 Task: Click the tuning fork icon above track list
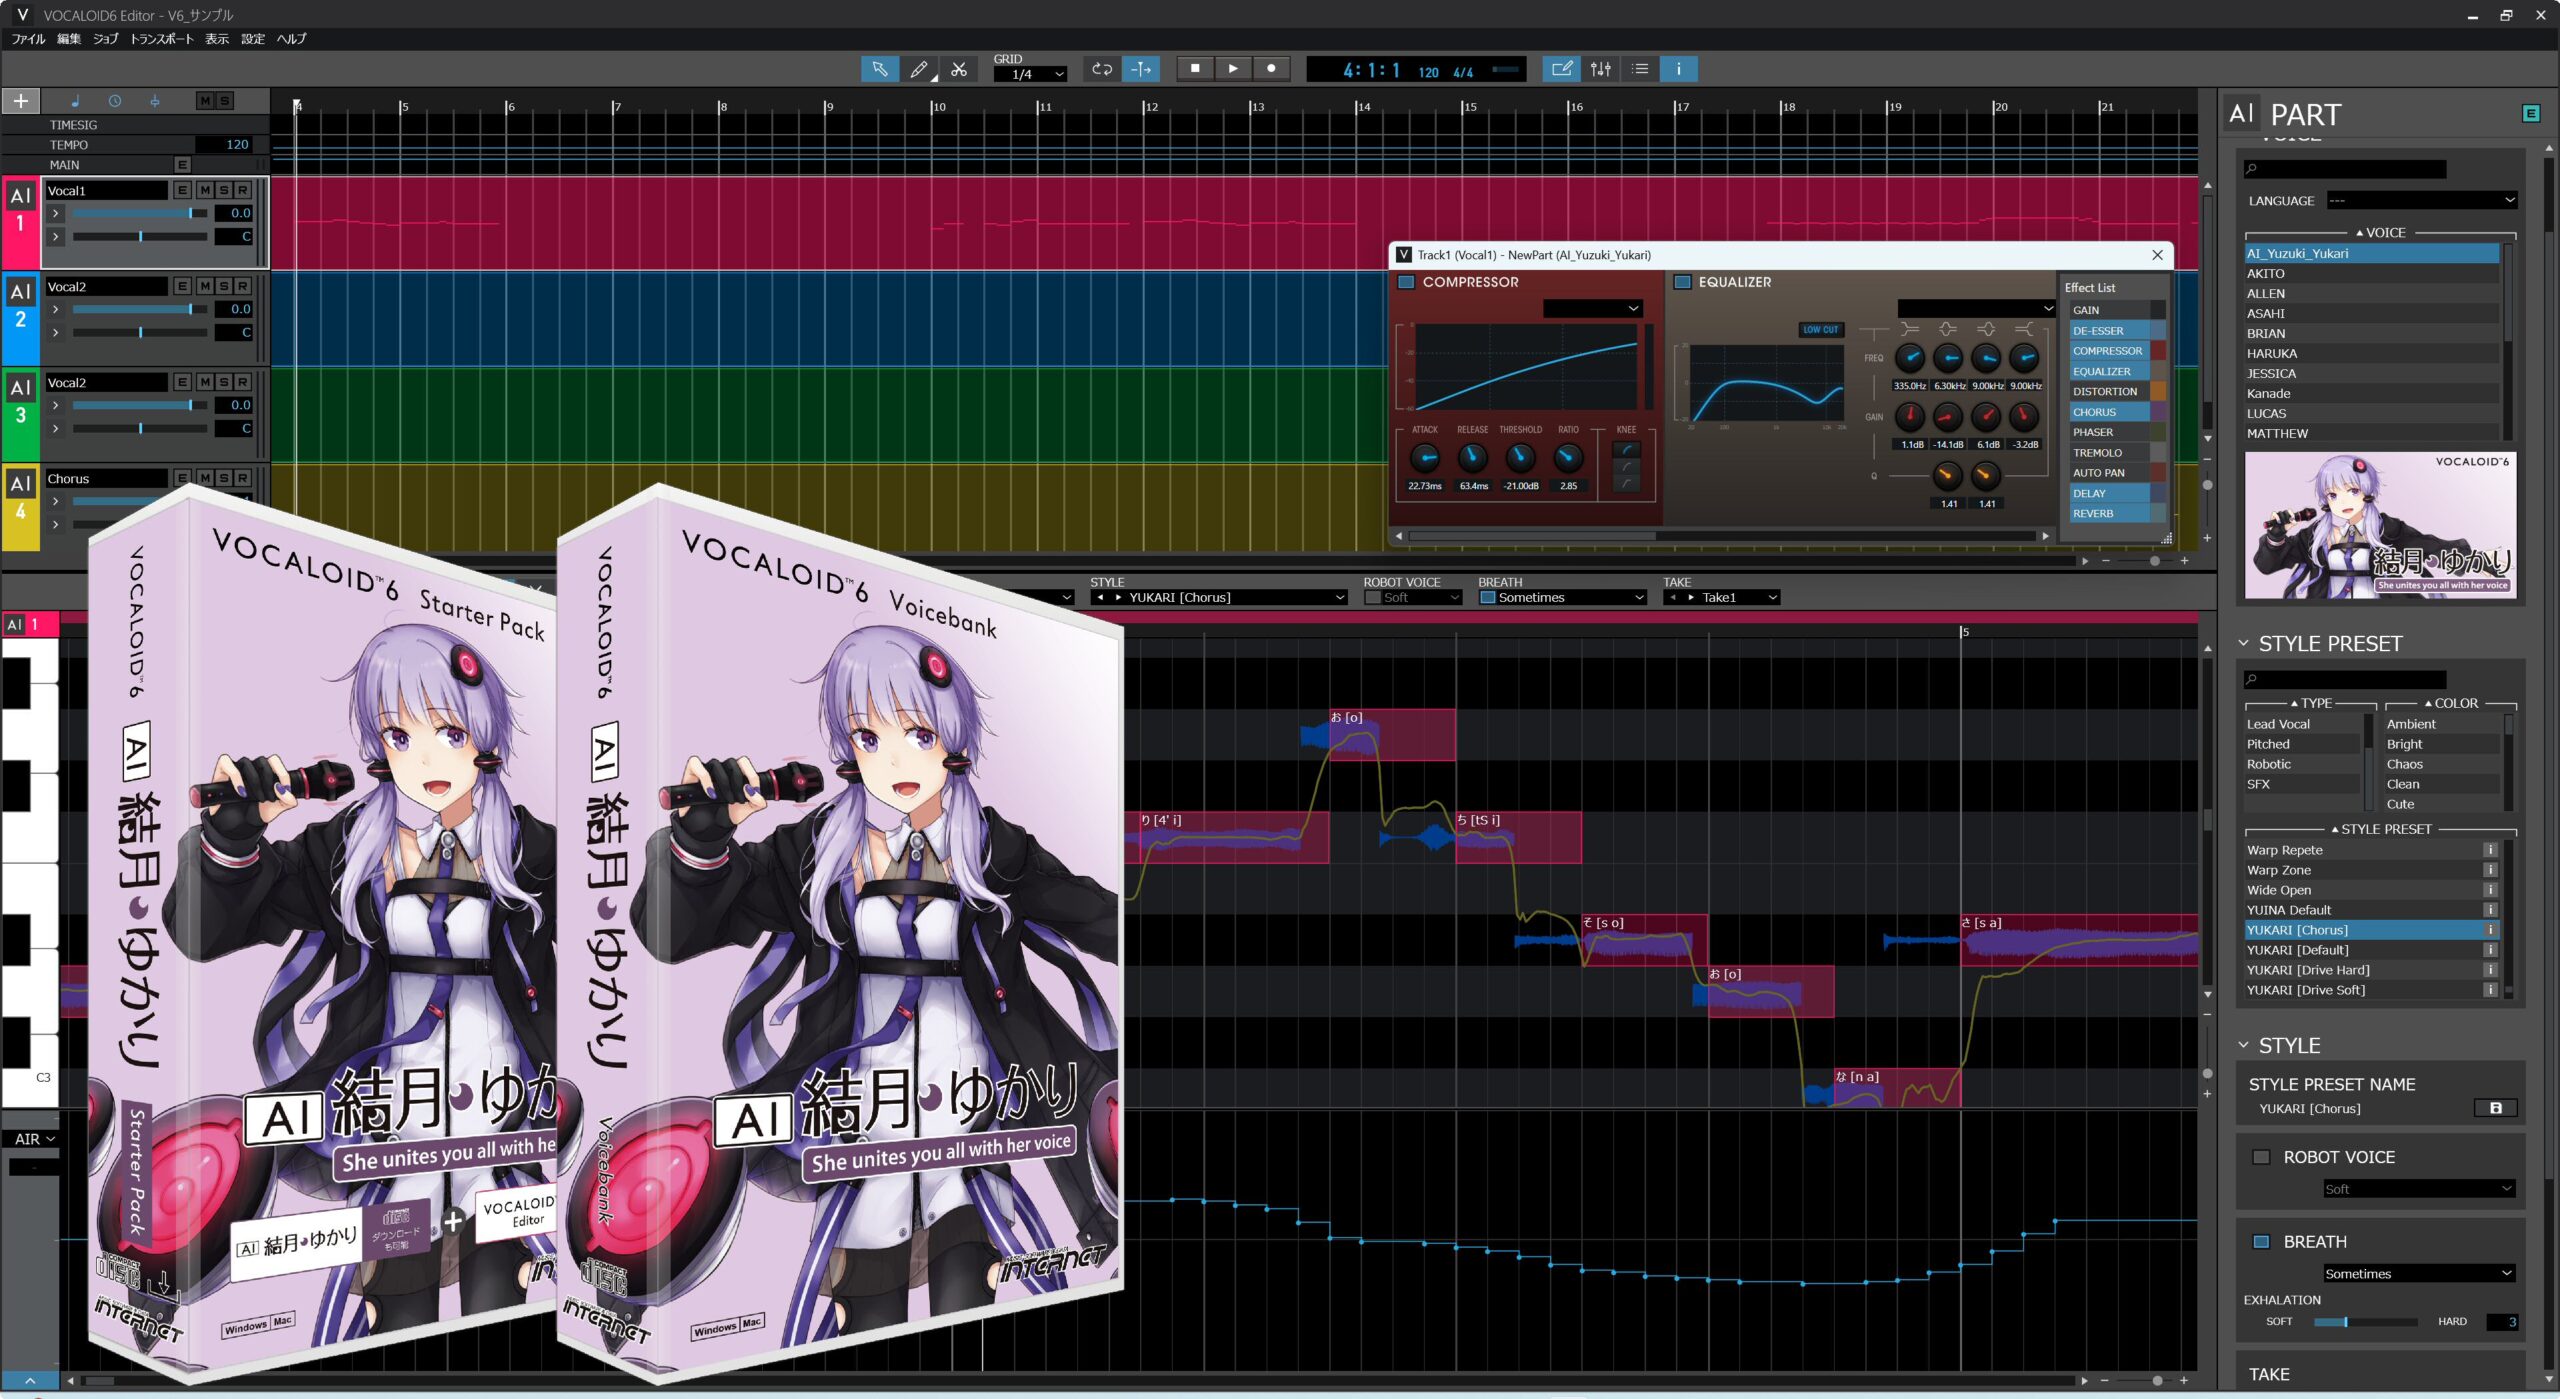tap(155, 101)
